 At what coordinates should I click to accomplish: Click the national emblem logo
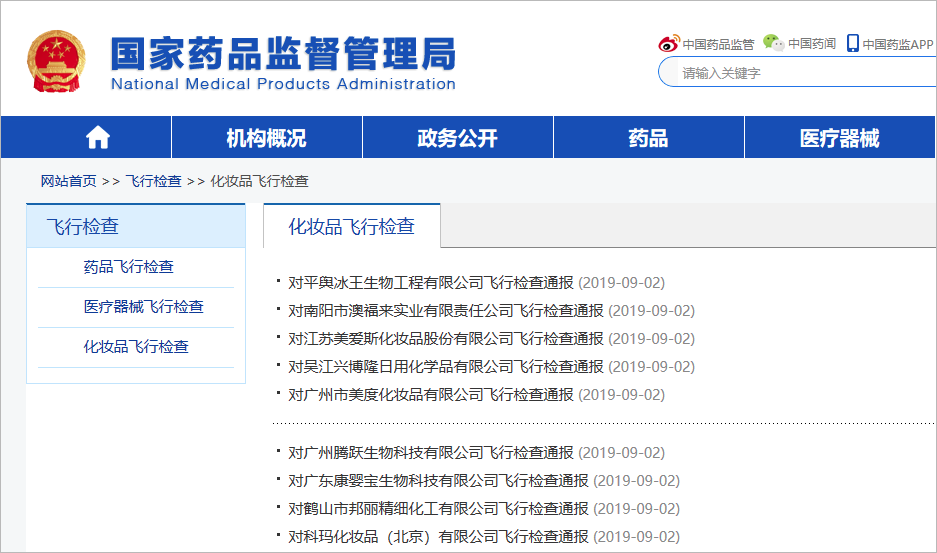coord(56,61)
